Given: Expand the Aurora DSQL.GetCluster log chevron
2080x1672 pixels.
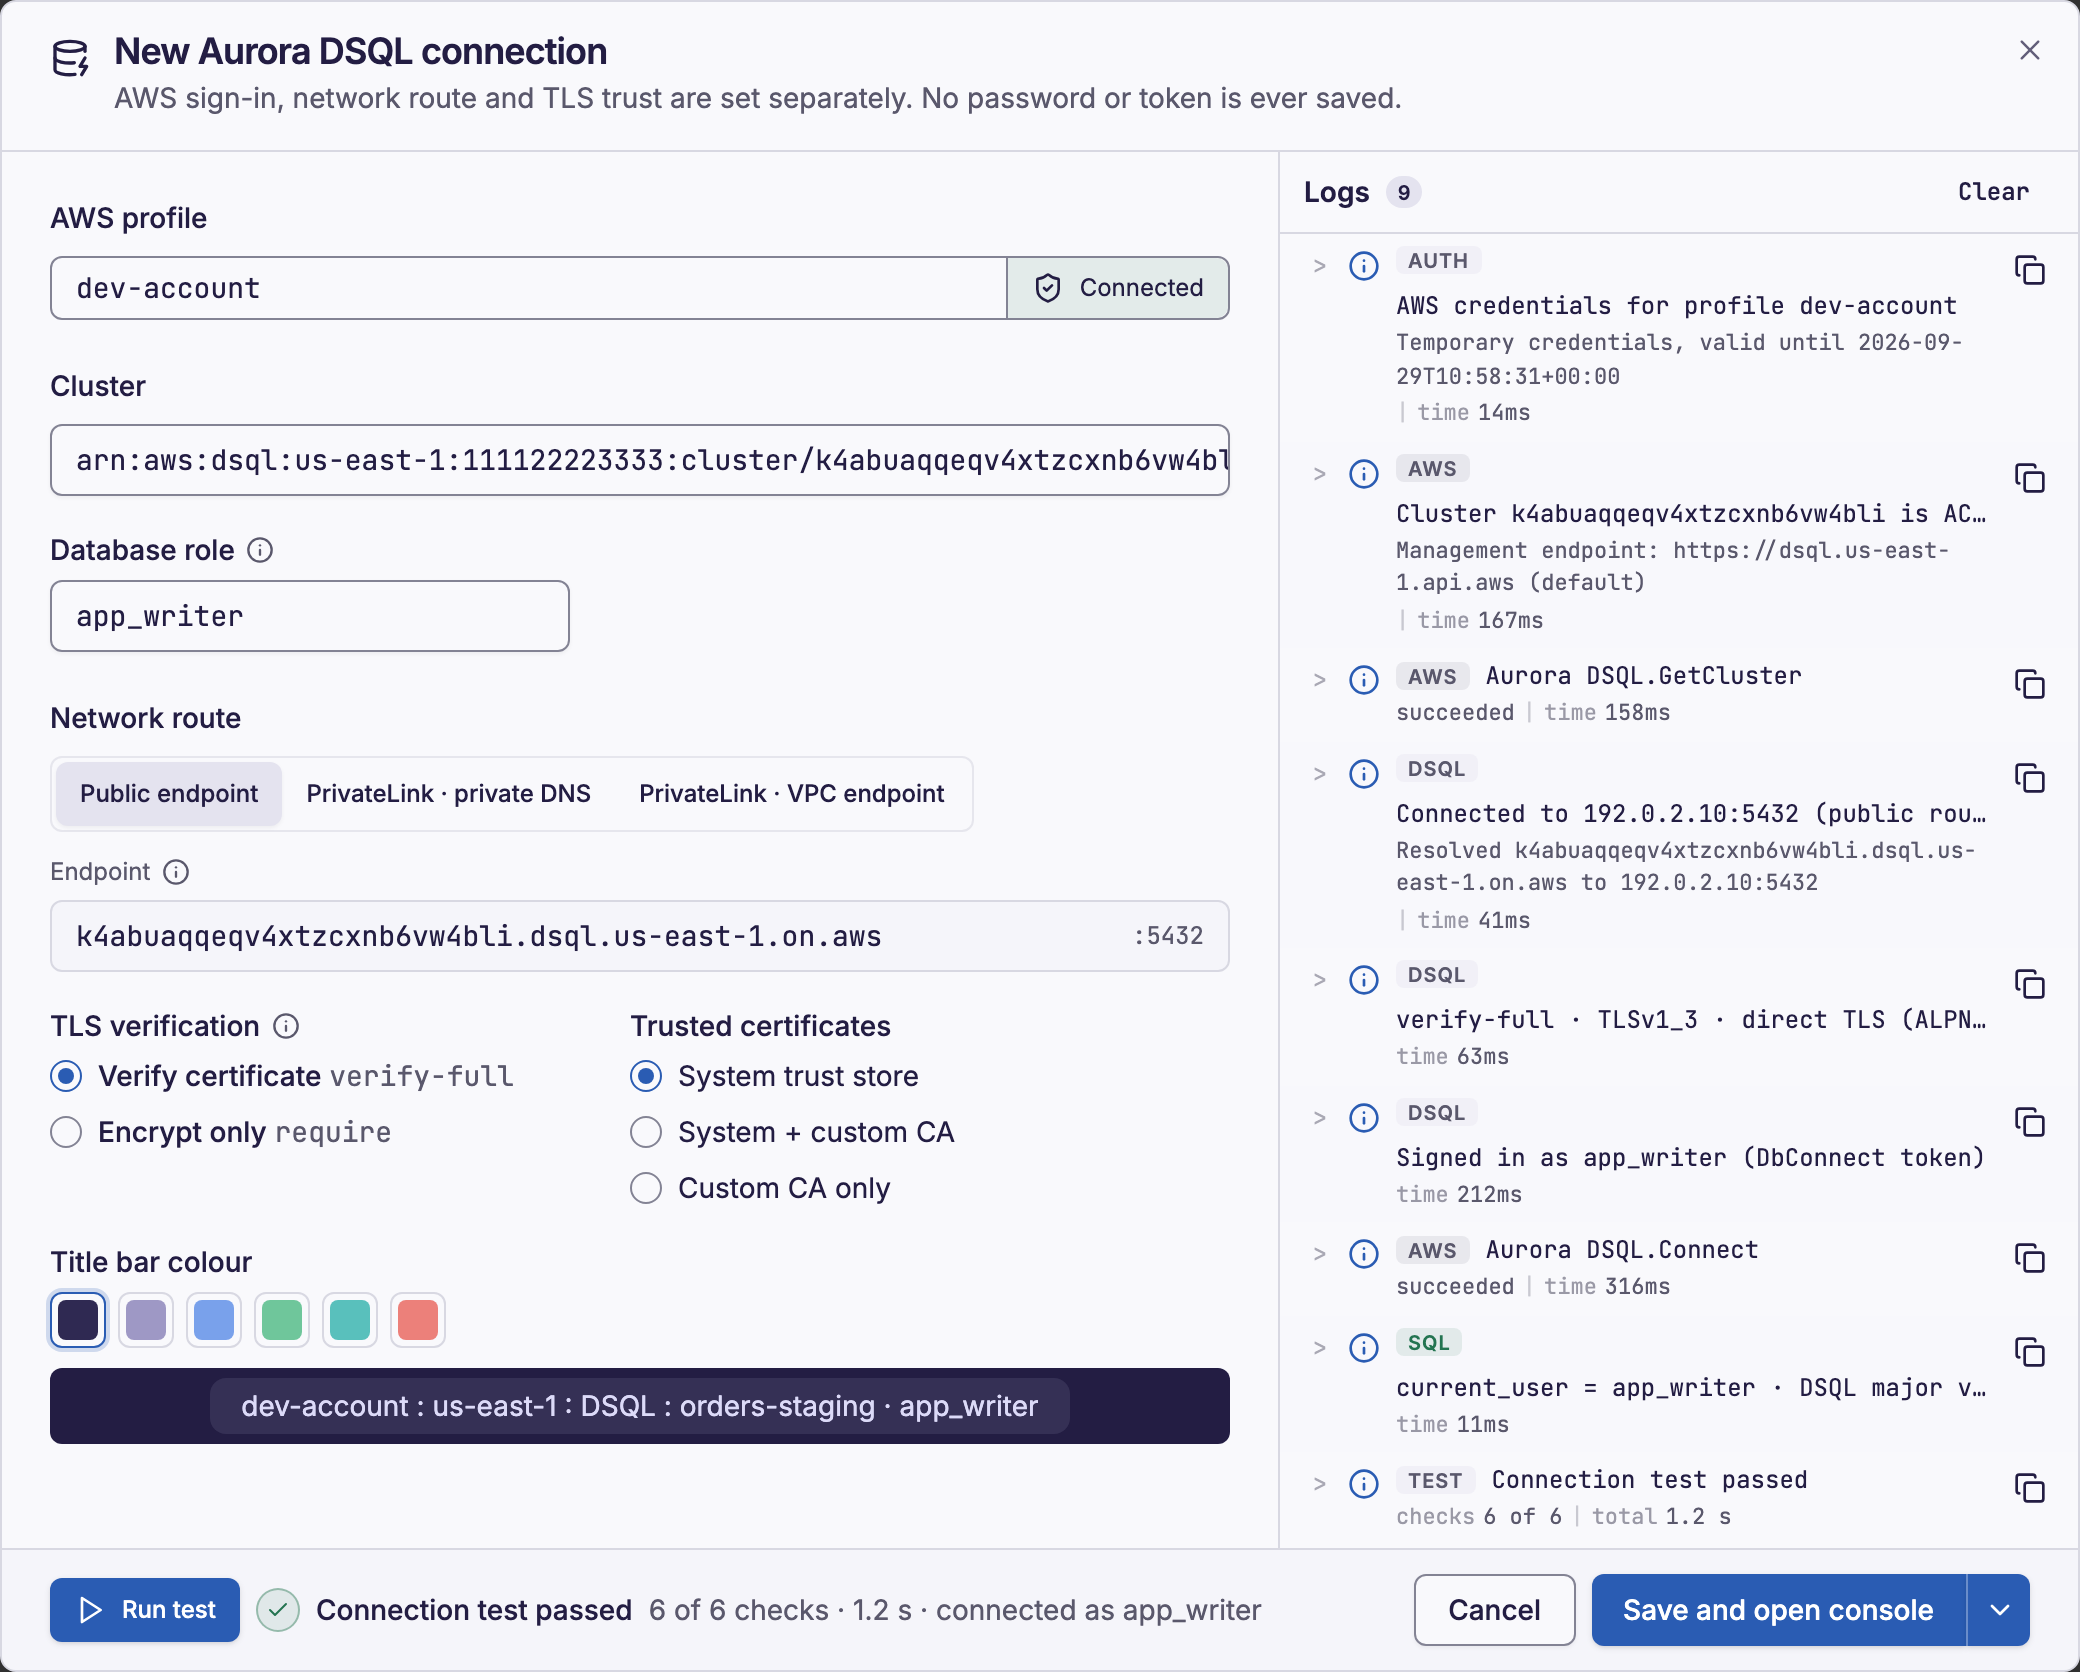Looking at the screenshot, I should (x=1320, y=680).
